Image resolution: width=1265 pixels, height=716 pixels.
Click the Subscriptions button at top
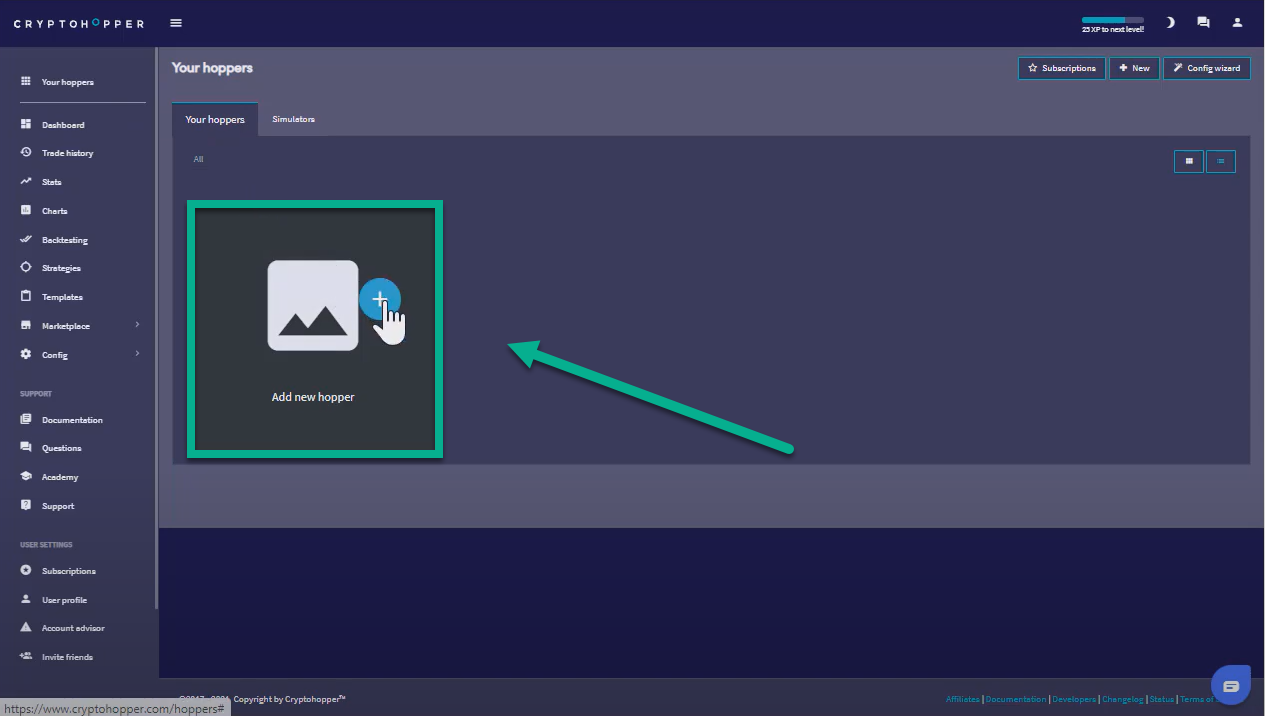(1062, 68)
